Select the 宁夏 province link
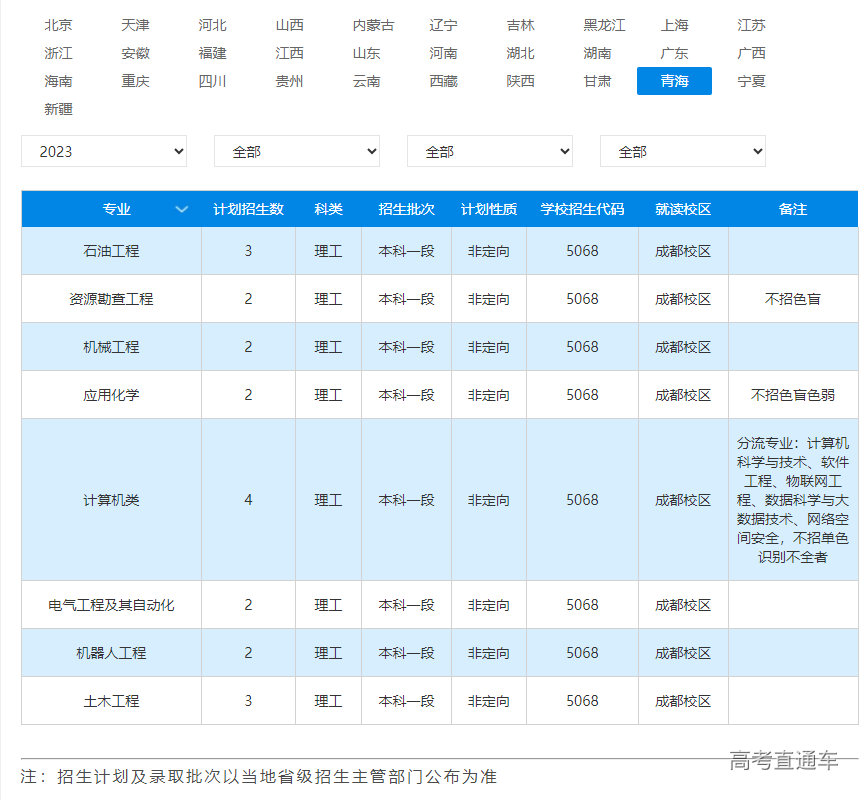 (750, 81)
